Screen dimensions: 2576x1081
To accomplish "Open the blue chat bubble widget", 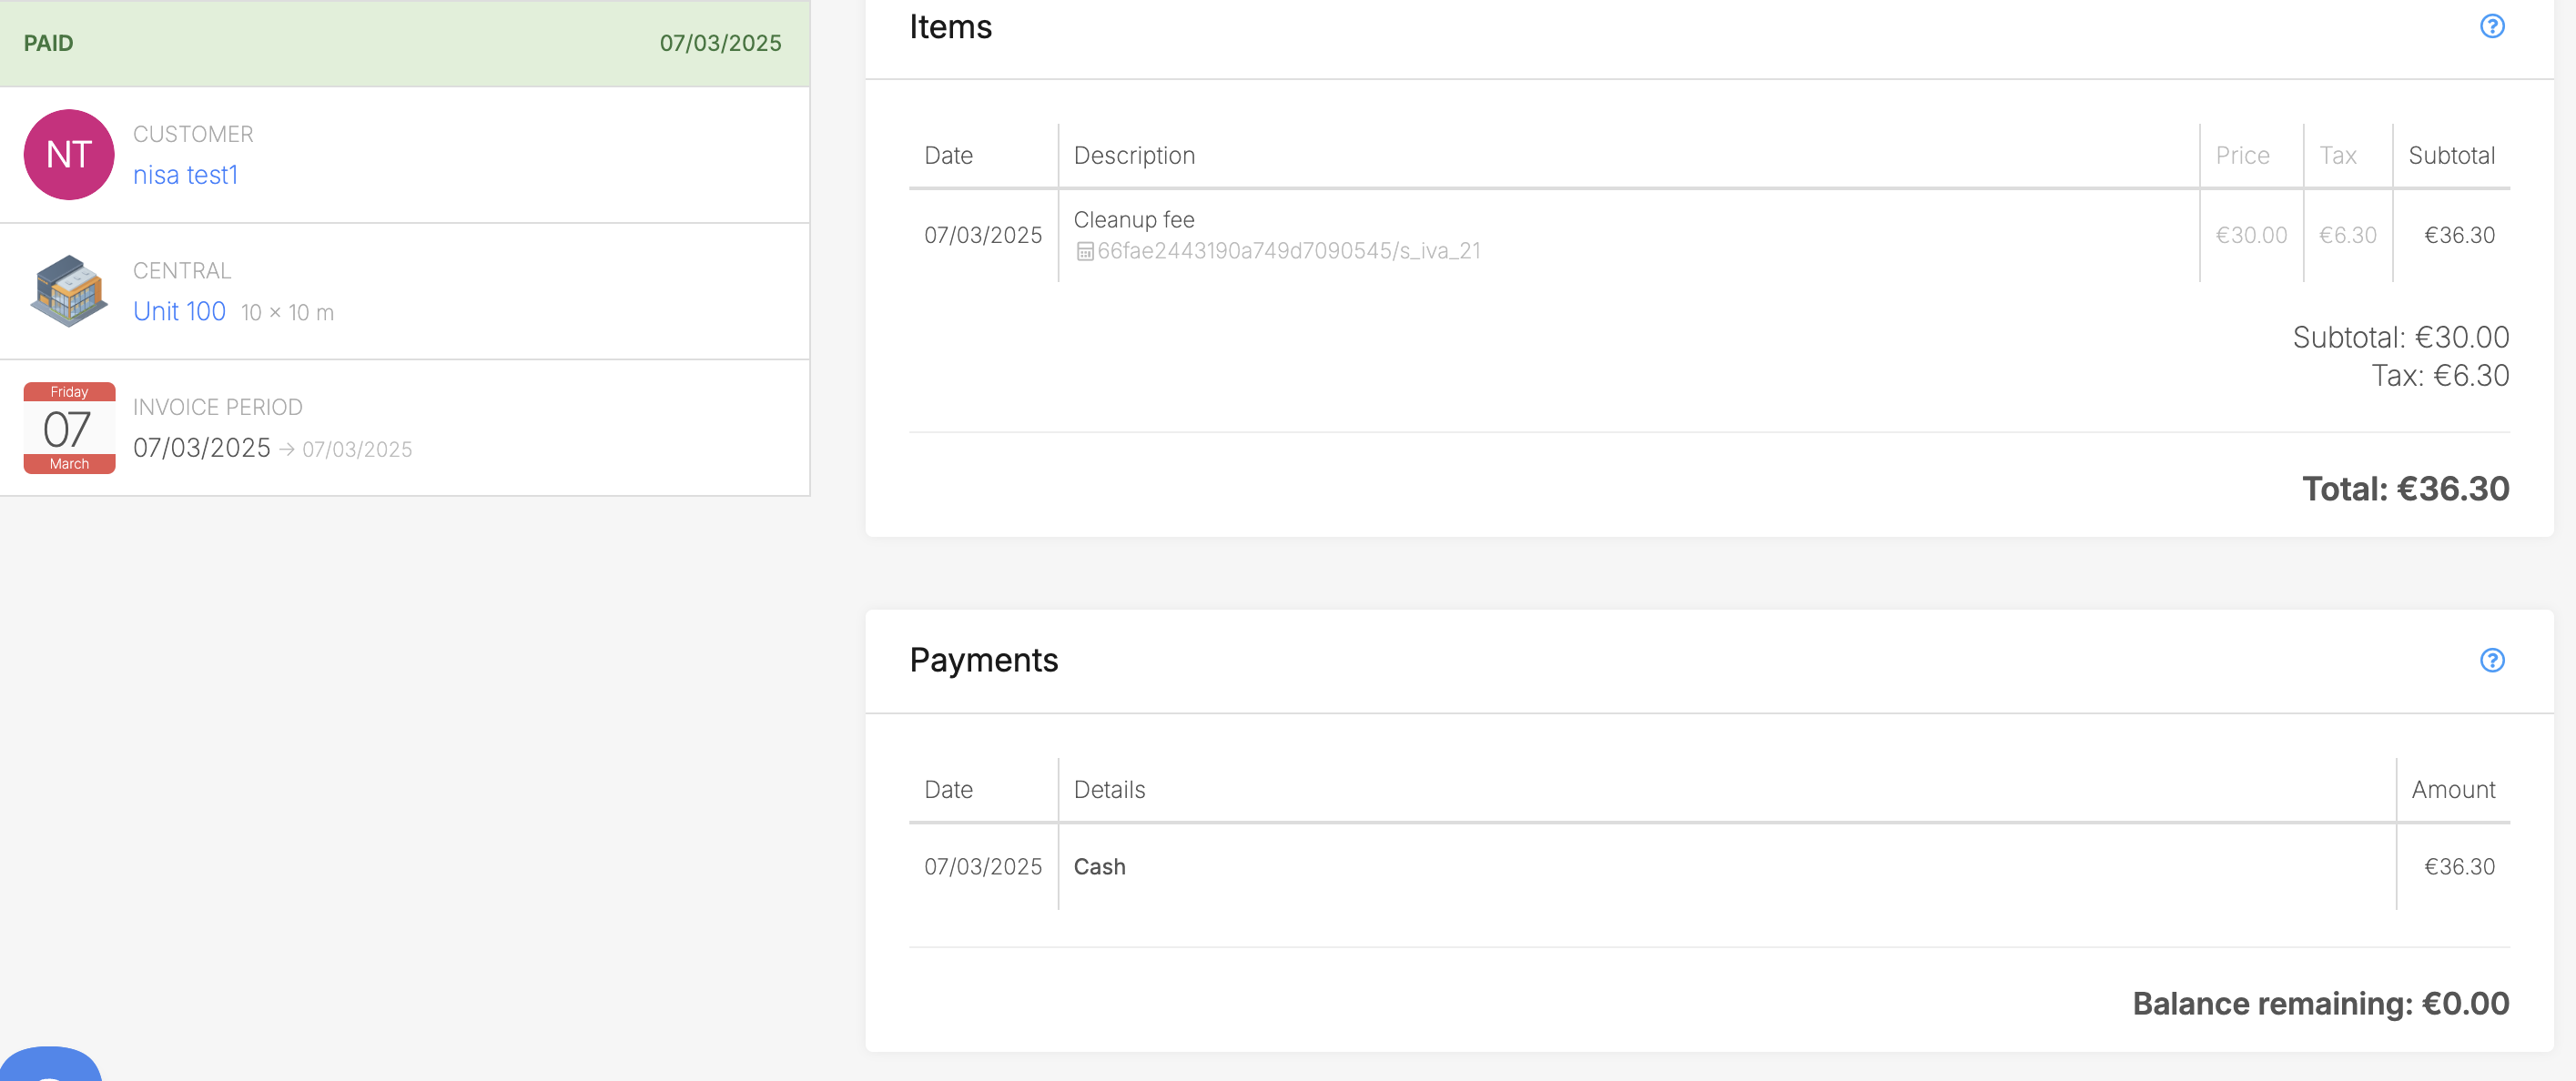I will point(50,1066).
